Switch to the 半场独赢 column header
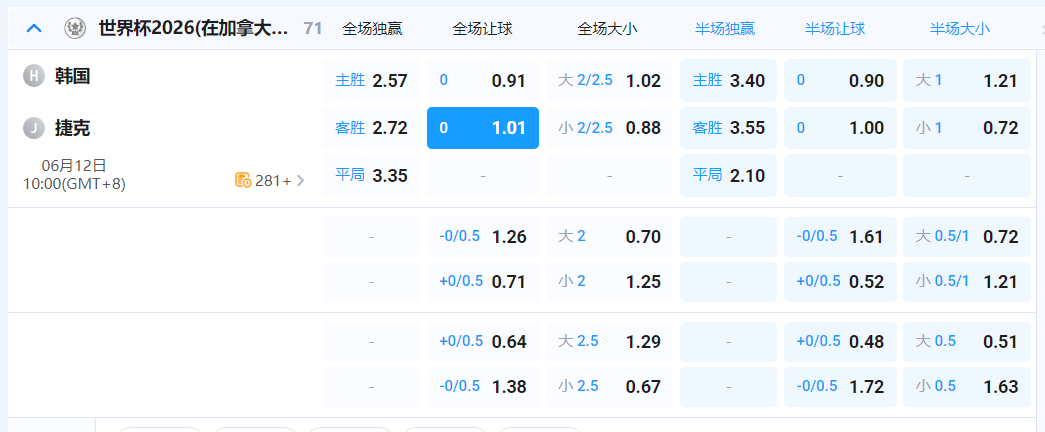Viewport: 1045px width, 432px height. [x=725, y=29]
